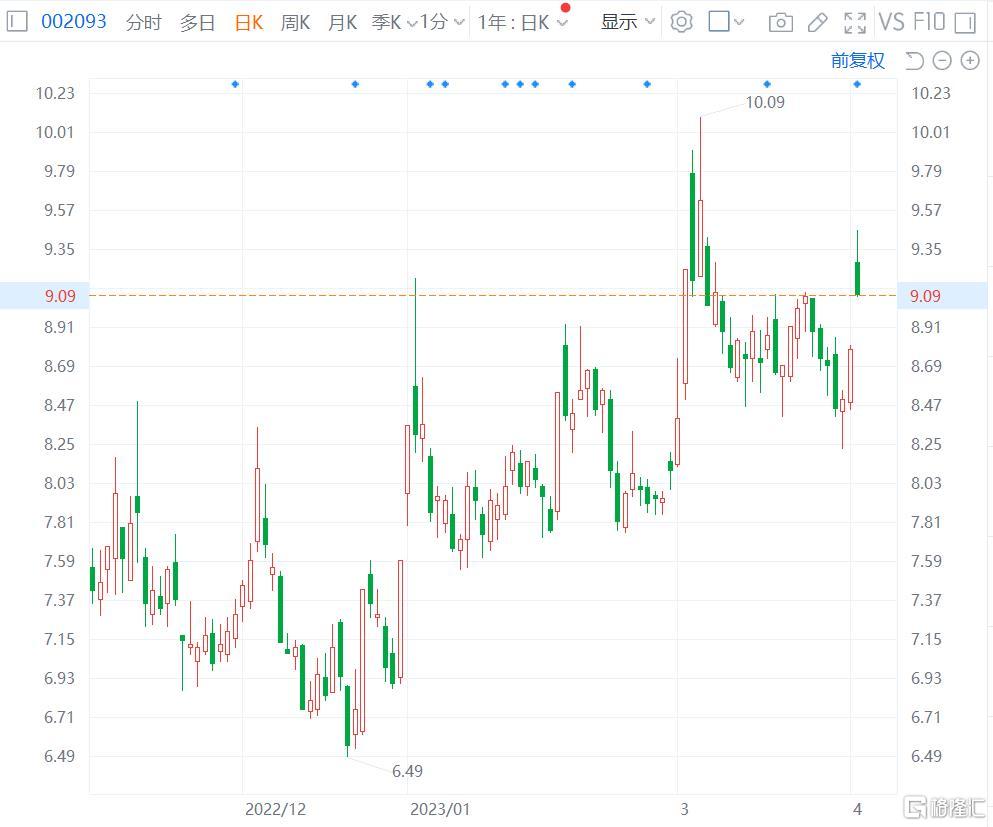Click the red notification dot
993x827 pixels.
point(566,8)
